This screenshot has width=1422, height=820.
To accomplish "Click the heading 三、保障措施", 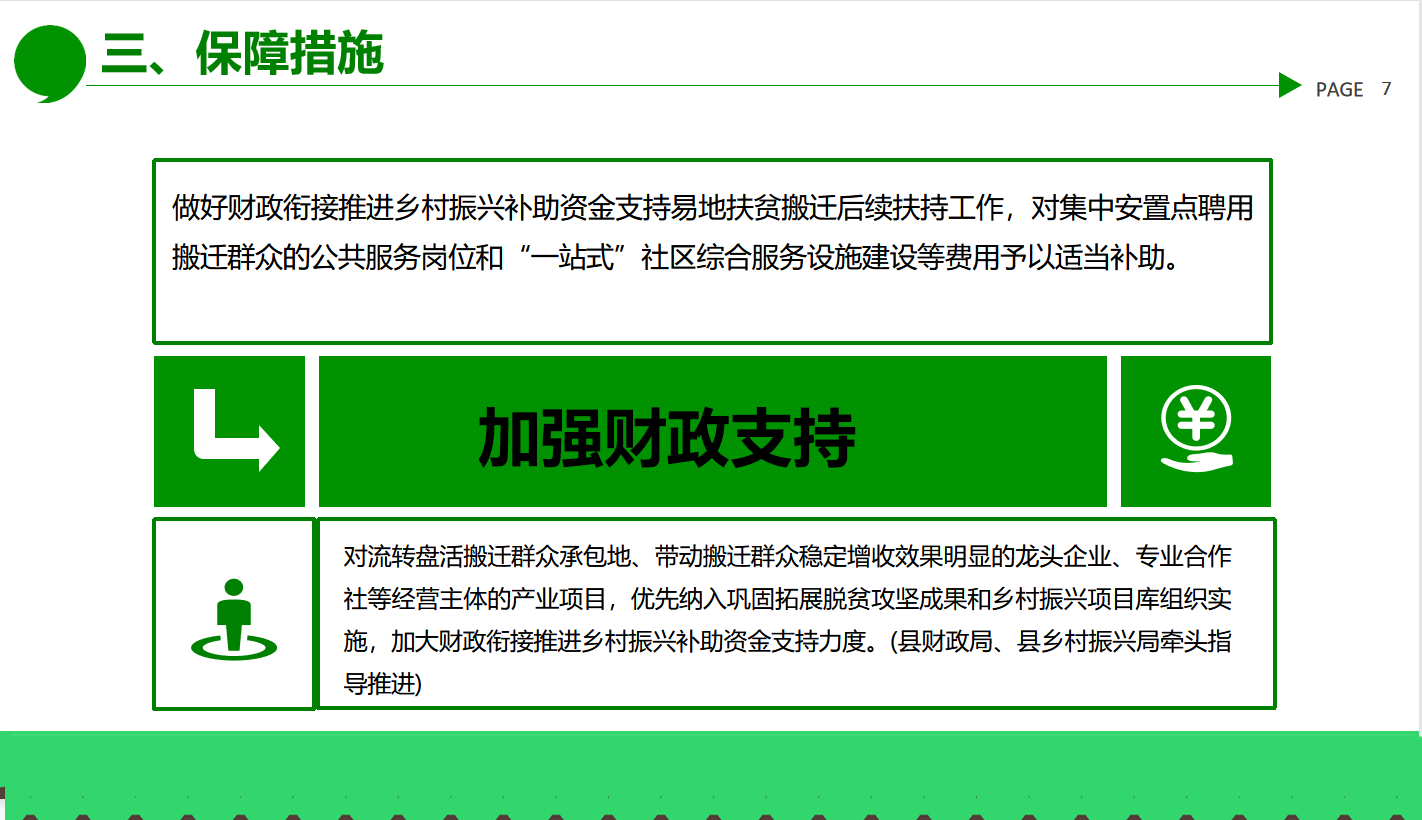I will pos(242,53).
